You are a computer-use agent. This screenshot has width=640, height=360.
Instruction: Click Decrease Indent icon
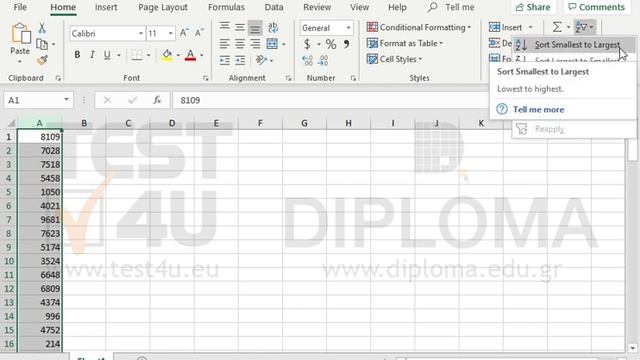coord(224,60)
